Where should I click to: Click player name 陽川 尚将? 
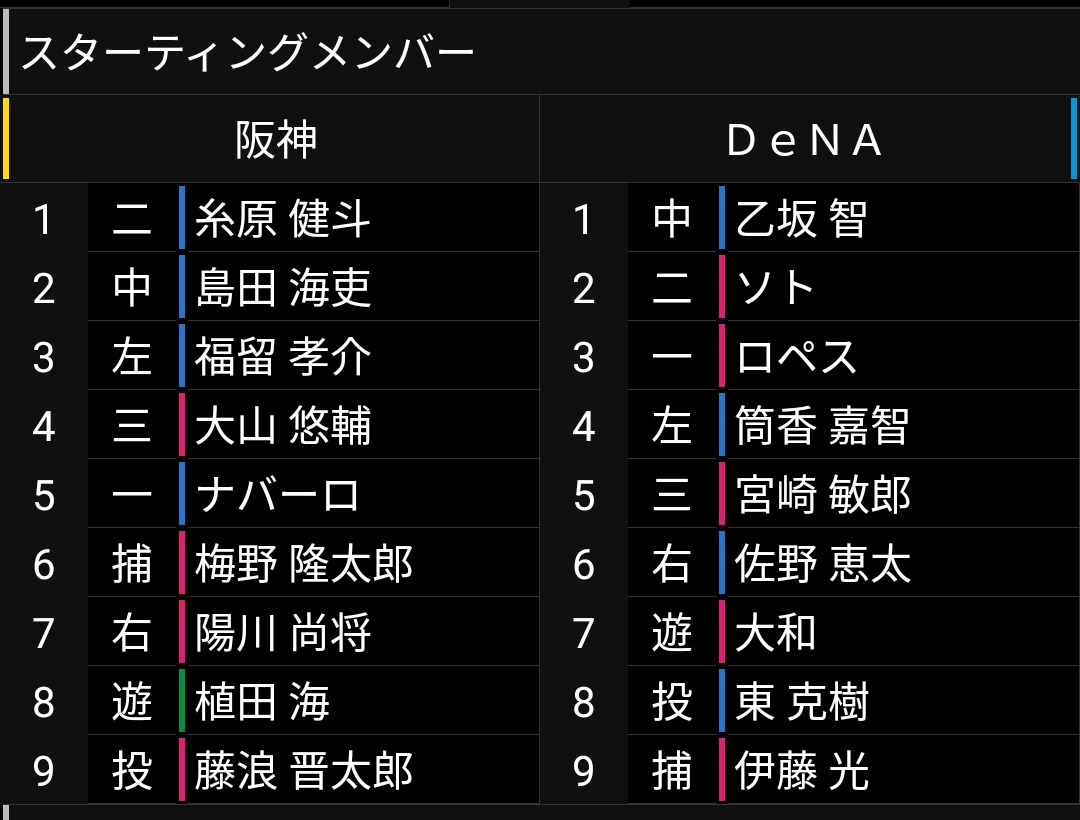pyautogui.click(x=283, y=633)
